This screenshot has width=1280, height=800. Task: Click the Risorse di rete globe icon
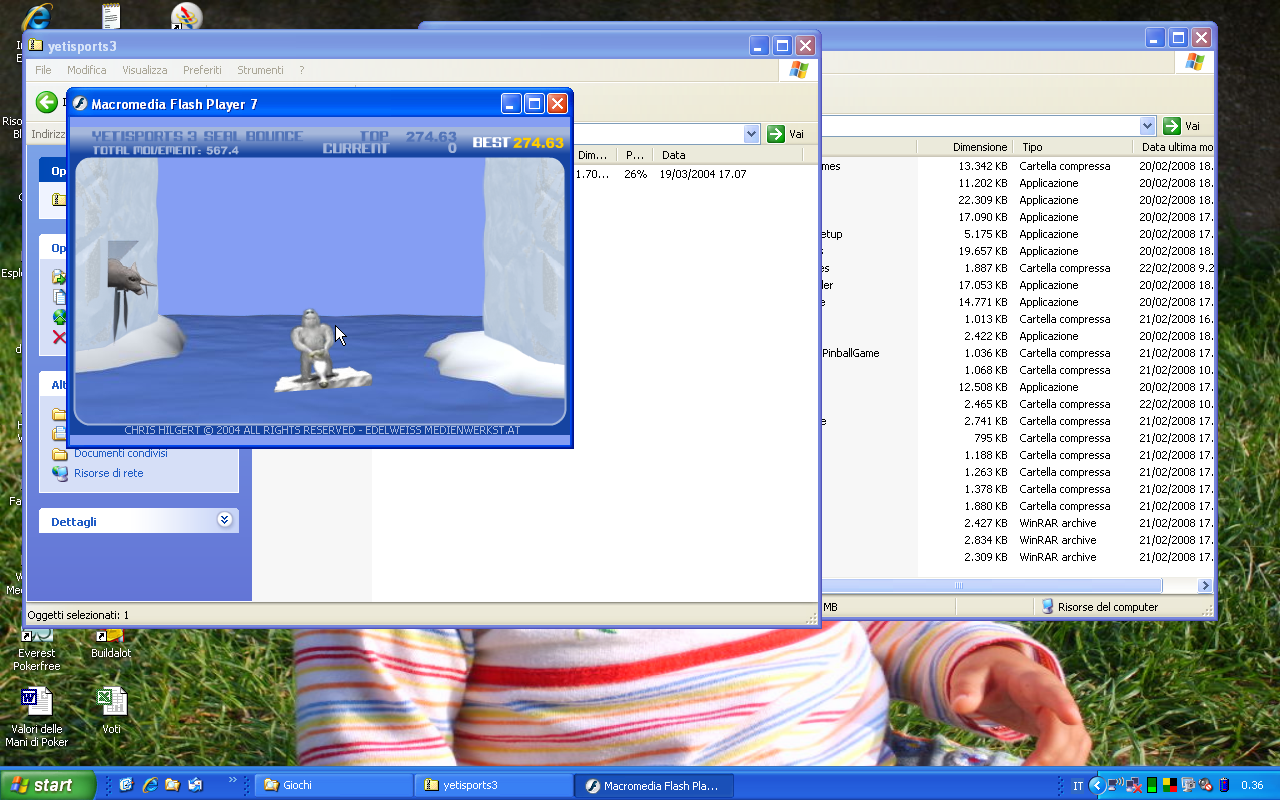click(x=60, y=474)
